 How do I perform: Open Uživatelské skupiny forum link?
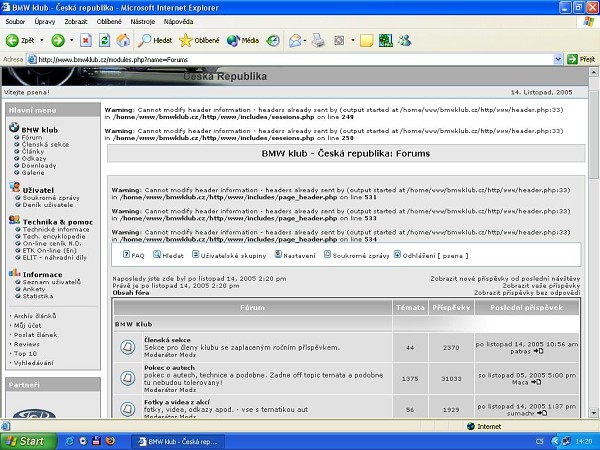point(229,255)
